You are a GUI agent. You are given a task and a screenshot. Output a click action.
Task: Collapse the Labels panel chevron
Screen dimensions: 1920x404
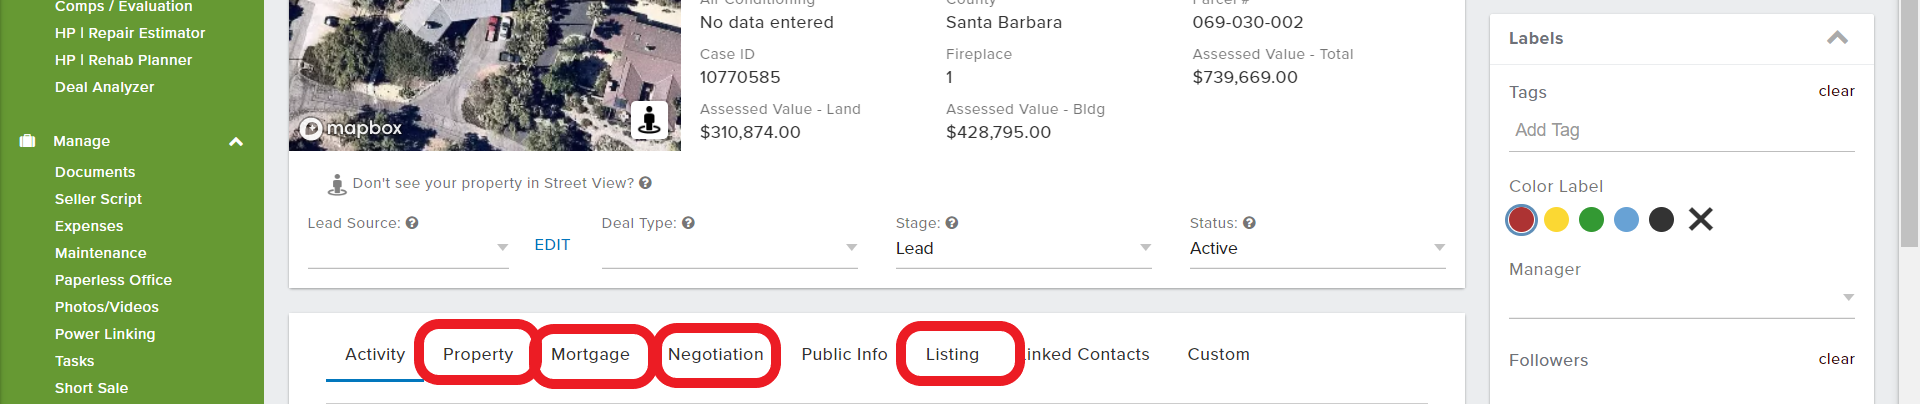pyautogui.click(x=1837, y=38)
